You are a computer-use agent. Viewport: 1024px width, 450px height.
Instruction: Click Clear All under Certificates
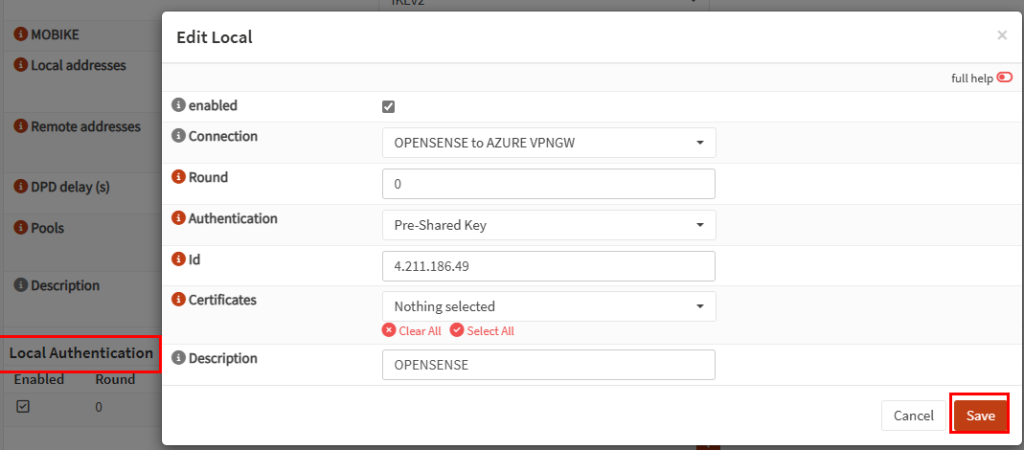(412, 330)
